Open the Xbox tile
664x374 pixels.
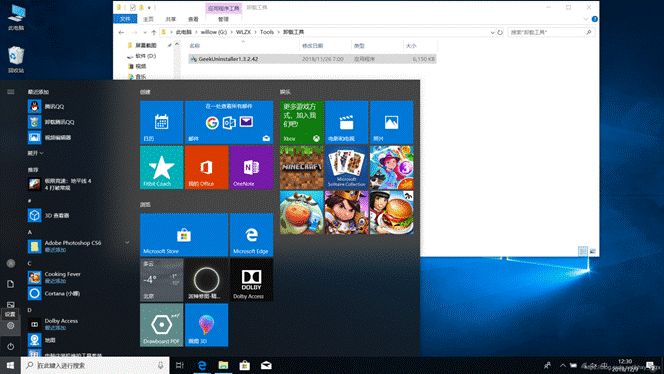pyautogui.click(x=302, y=122)
